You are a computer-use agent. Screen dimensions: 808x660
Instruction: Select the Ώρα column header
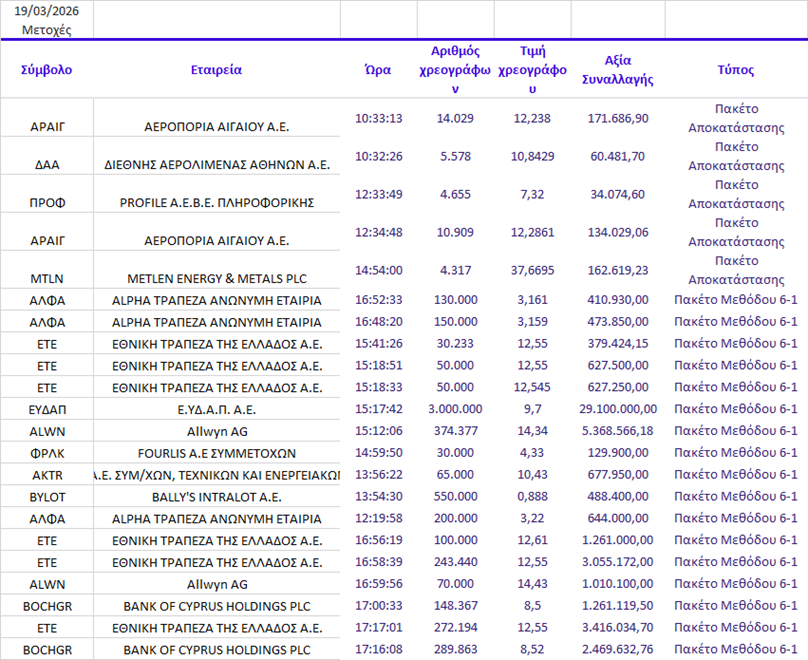point(378,70)
